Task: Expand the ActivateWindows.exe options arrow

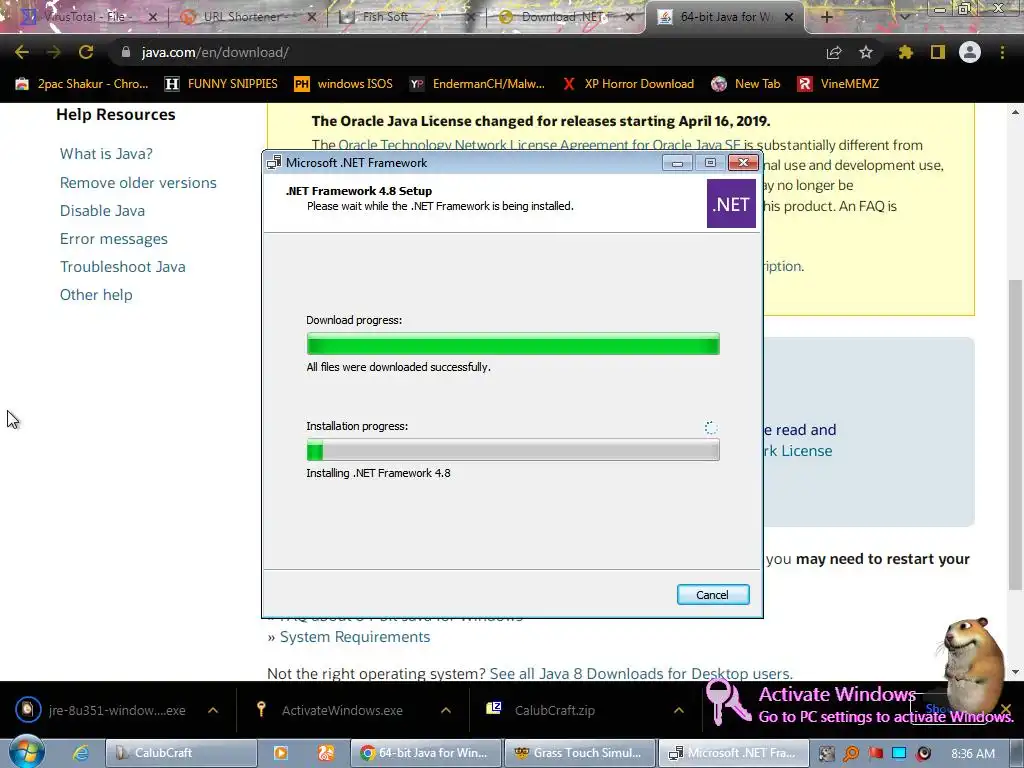Action: [446, 711]
